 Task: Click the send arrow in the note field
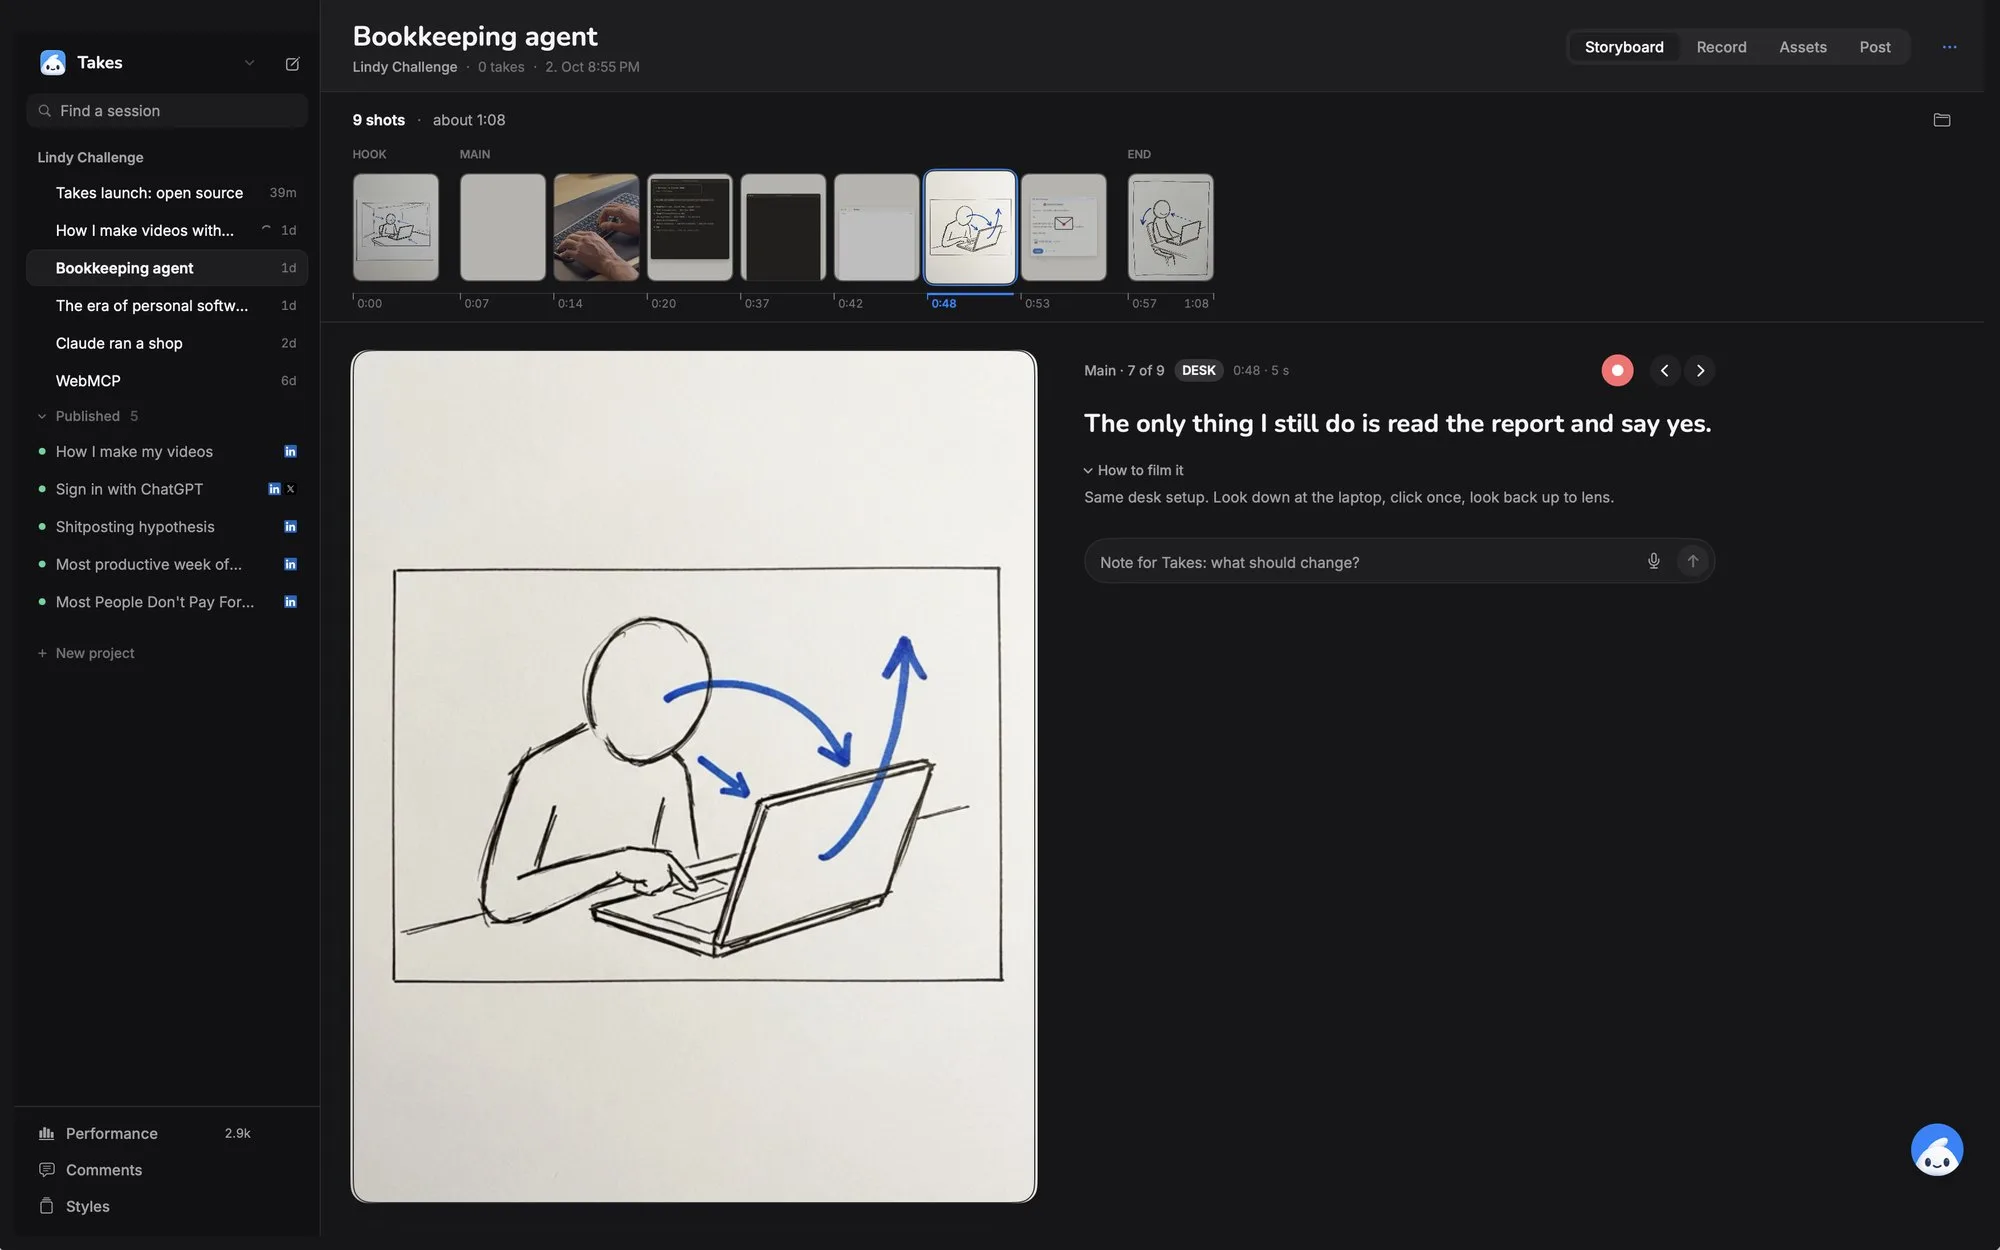(x=1692, y=561)
